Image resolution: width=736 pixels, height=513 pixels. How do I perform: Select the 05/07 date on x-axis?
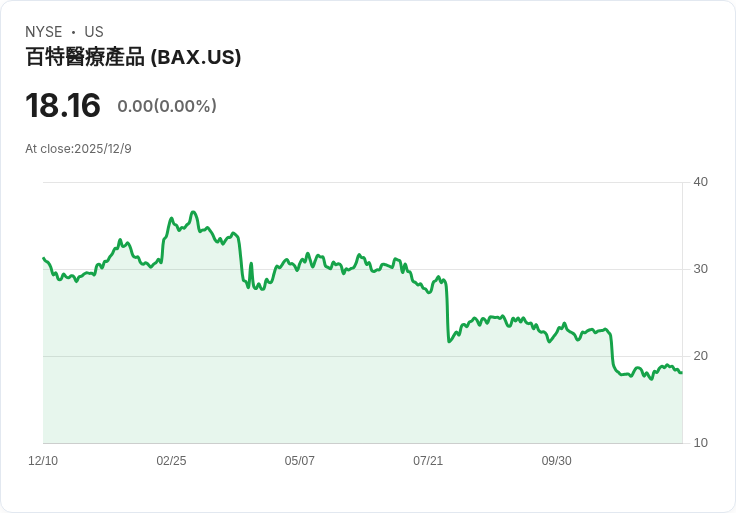pyautogui.click(x=300, y=461)
